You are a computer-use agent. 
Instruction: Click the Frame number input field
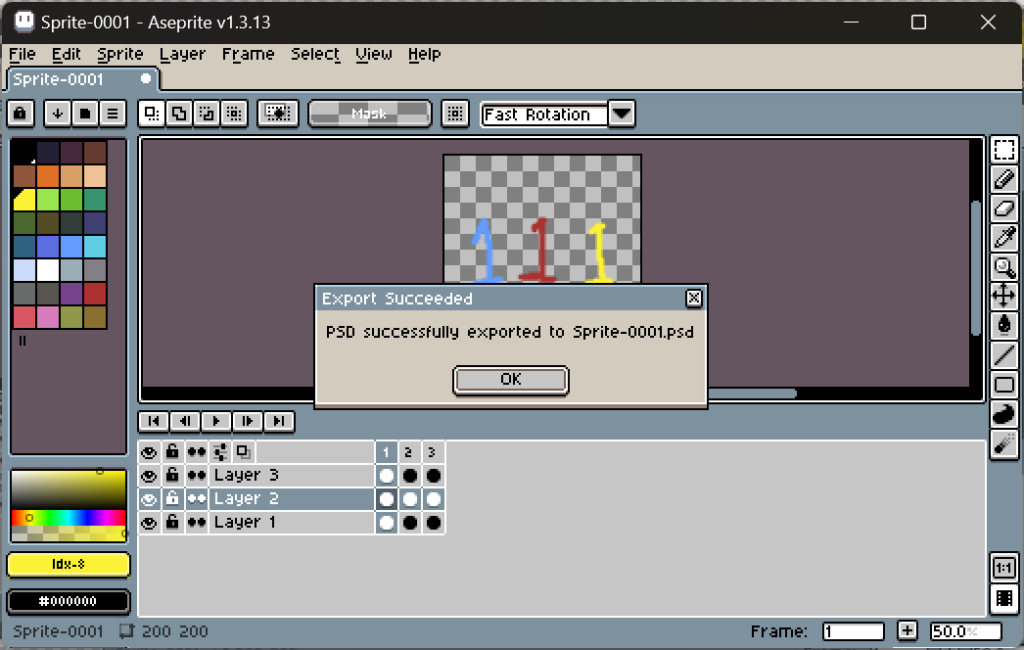click(853, 631)
